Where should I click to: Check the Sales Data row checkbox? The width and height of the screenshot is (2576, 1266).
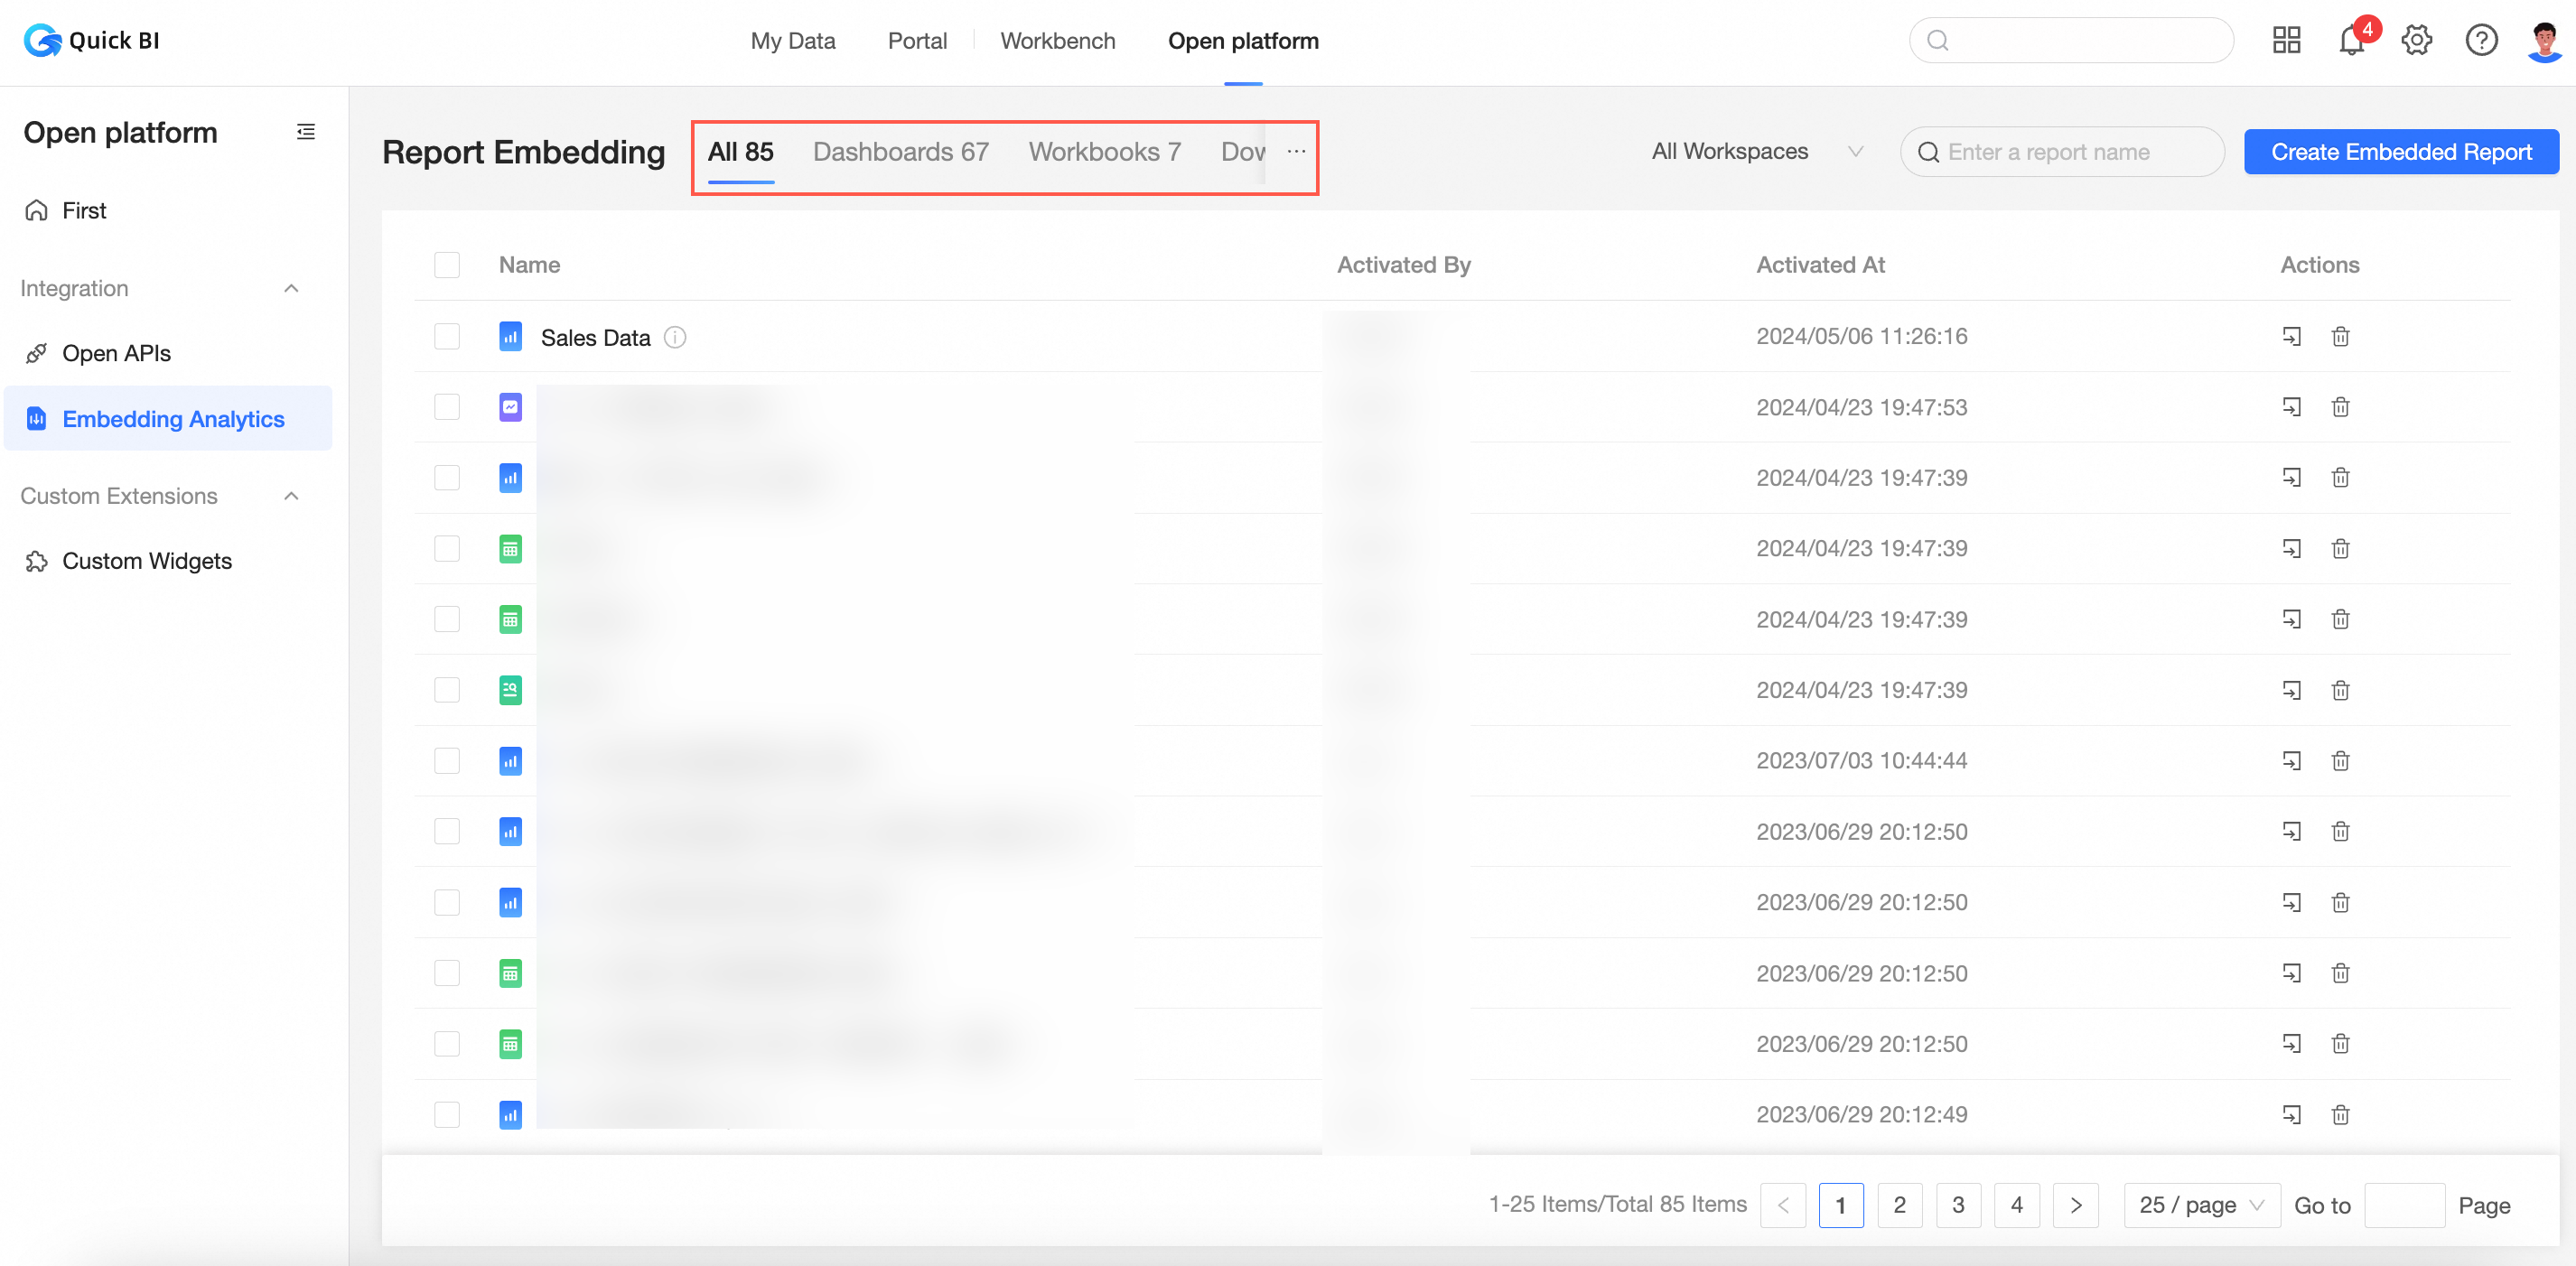coord(447,337)
